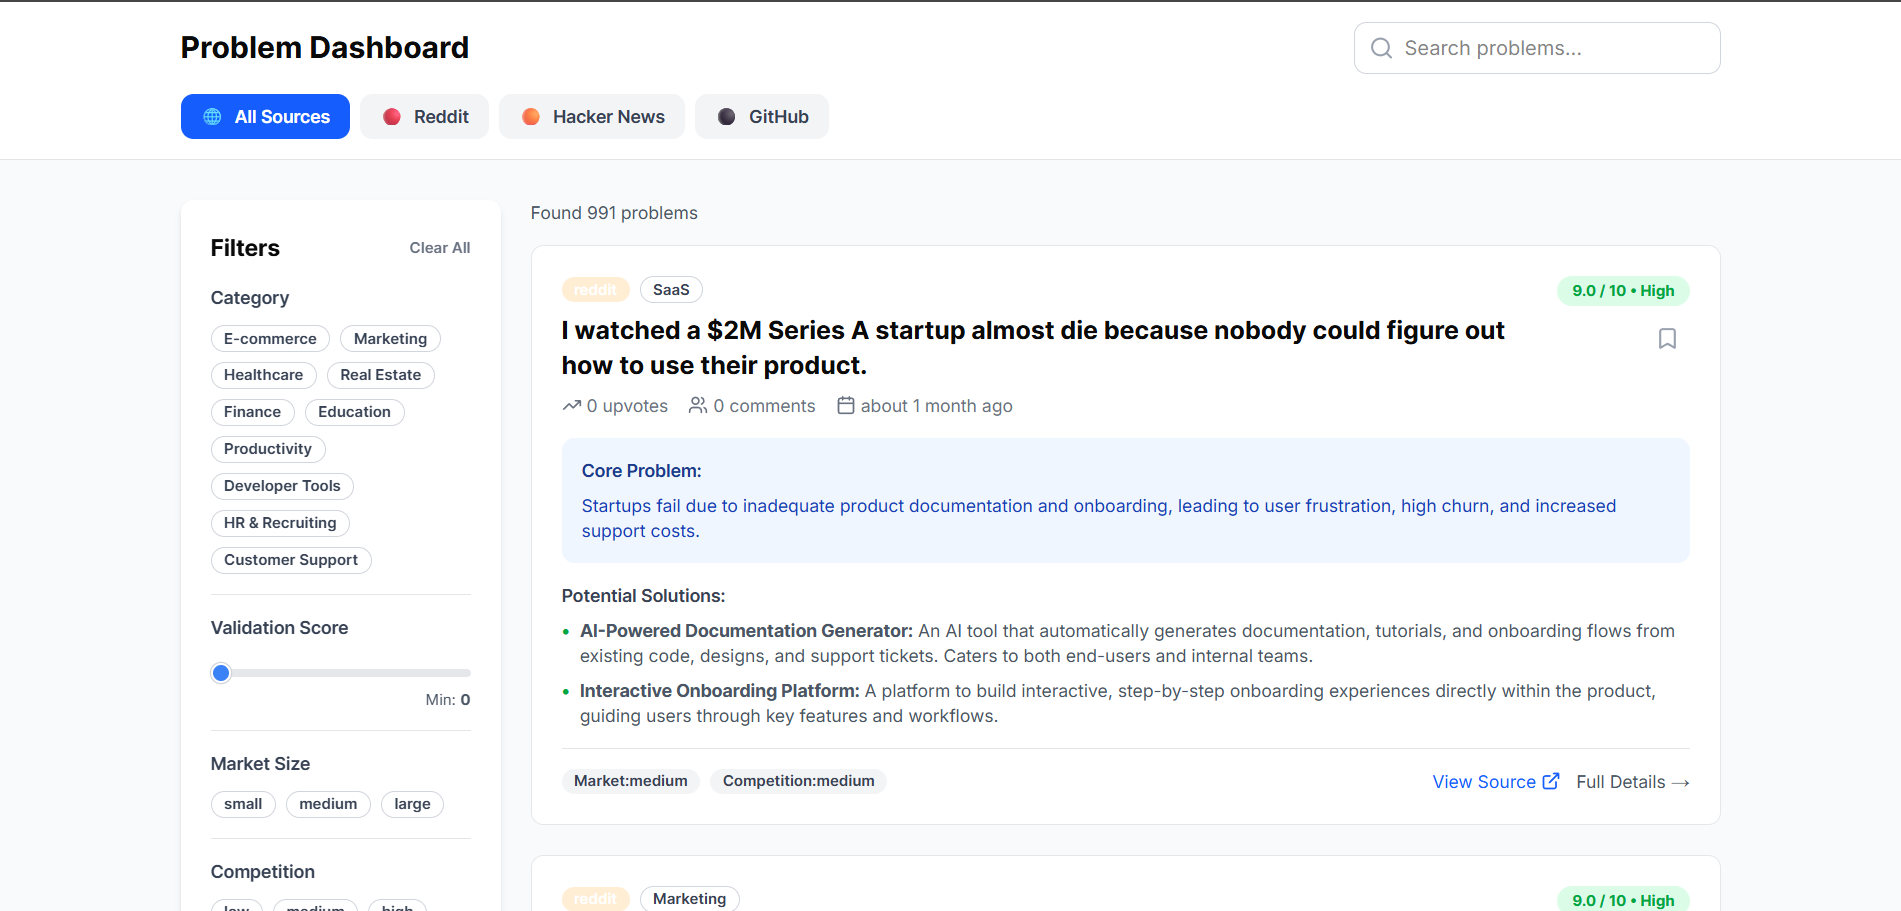Click the red Reddit dot icon
The height and width of the screenshot is (911, 1901).
pyautogui.click(x=392, y=117)
